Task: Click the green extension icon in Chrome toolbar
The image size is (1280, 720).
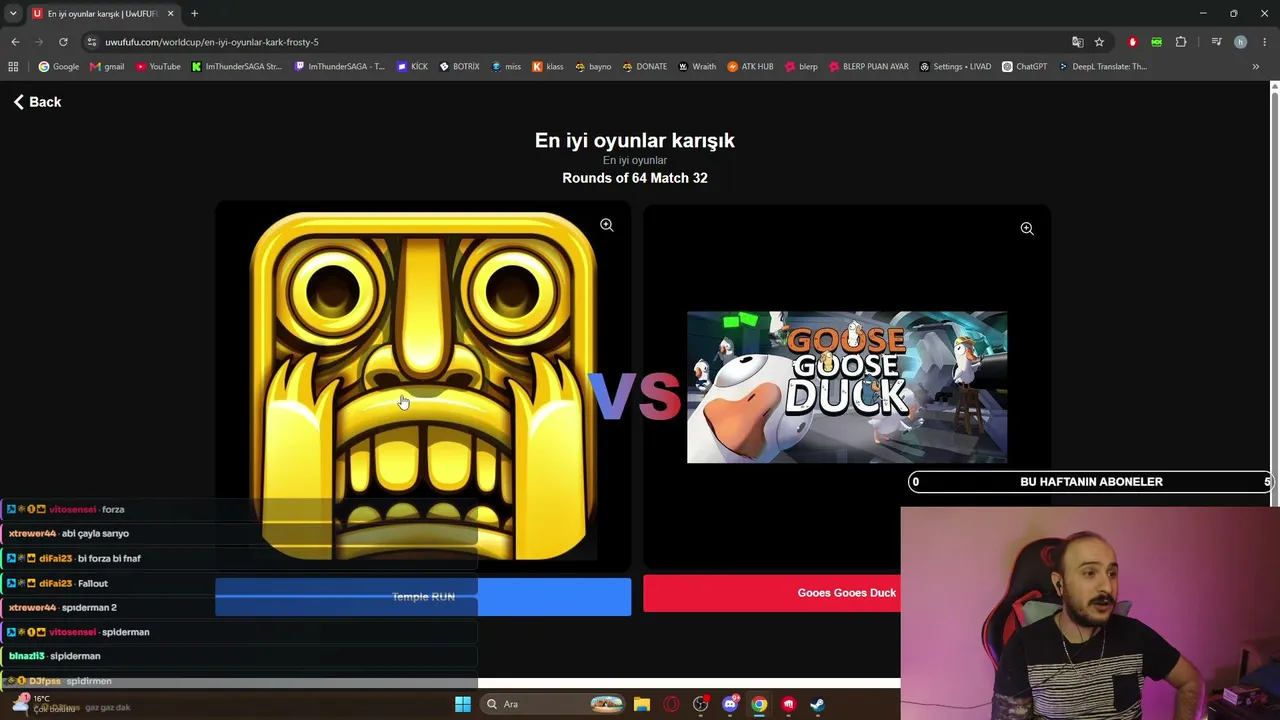Action: click(x=1157, y=42)
